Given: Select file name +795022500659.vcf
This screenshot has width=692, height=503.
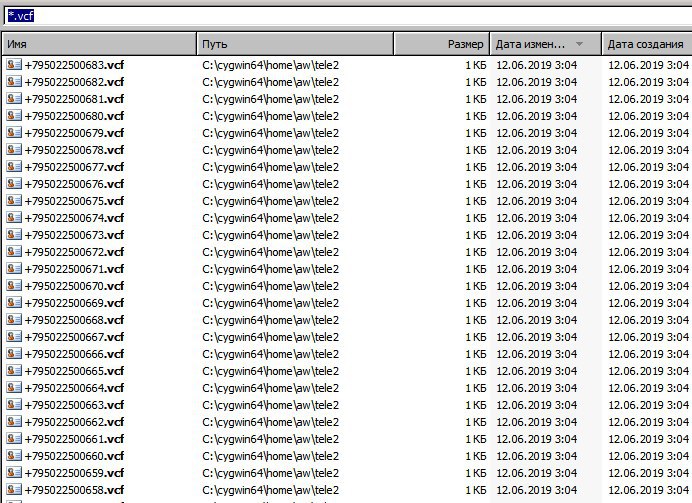Looking at the screenshot, I should coord(74,473).
